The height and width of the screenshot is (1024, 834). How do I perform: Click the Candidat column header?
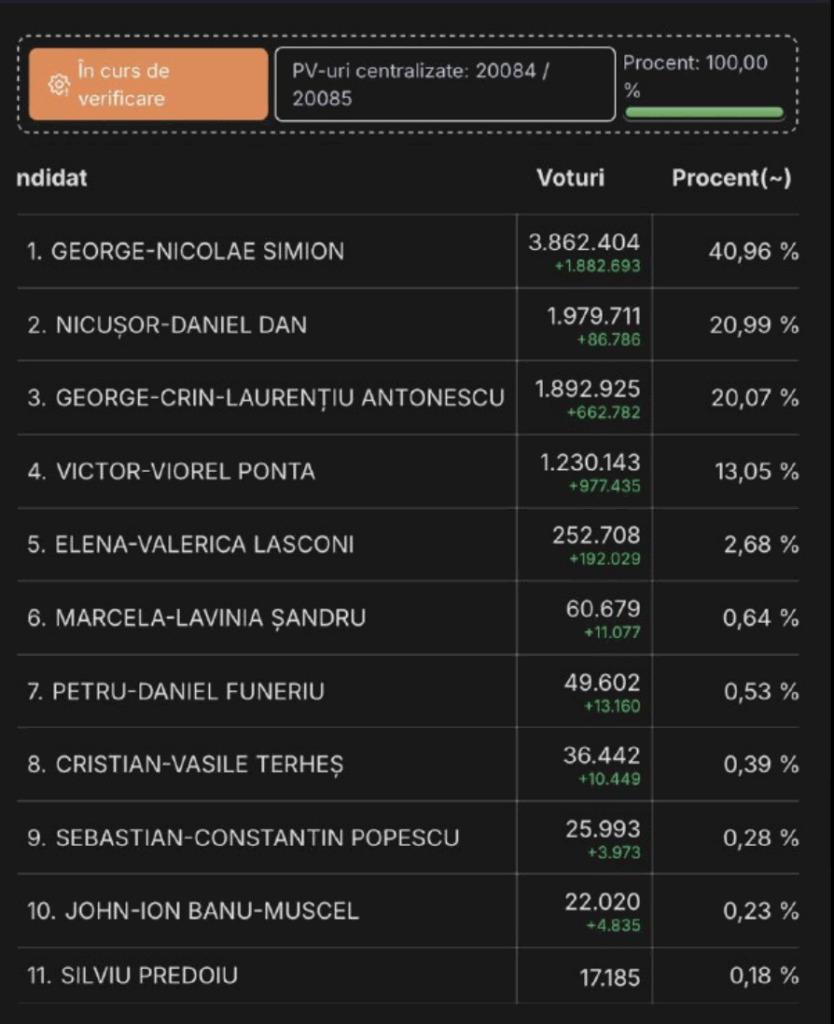coord(52,178)
